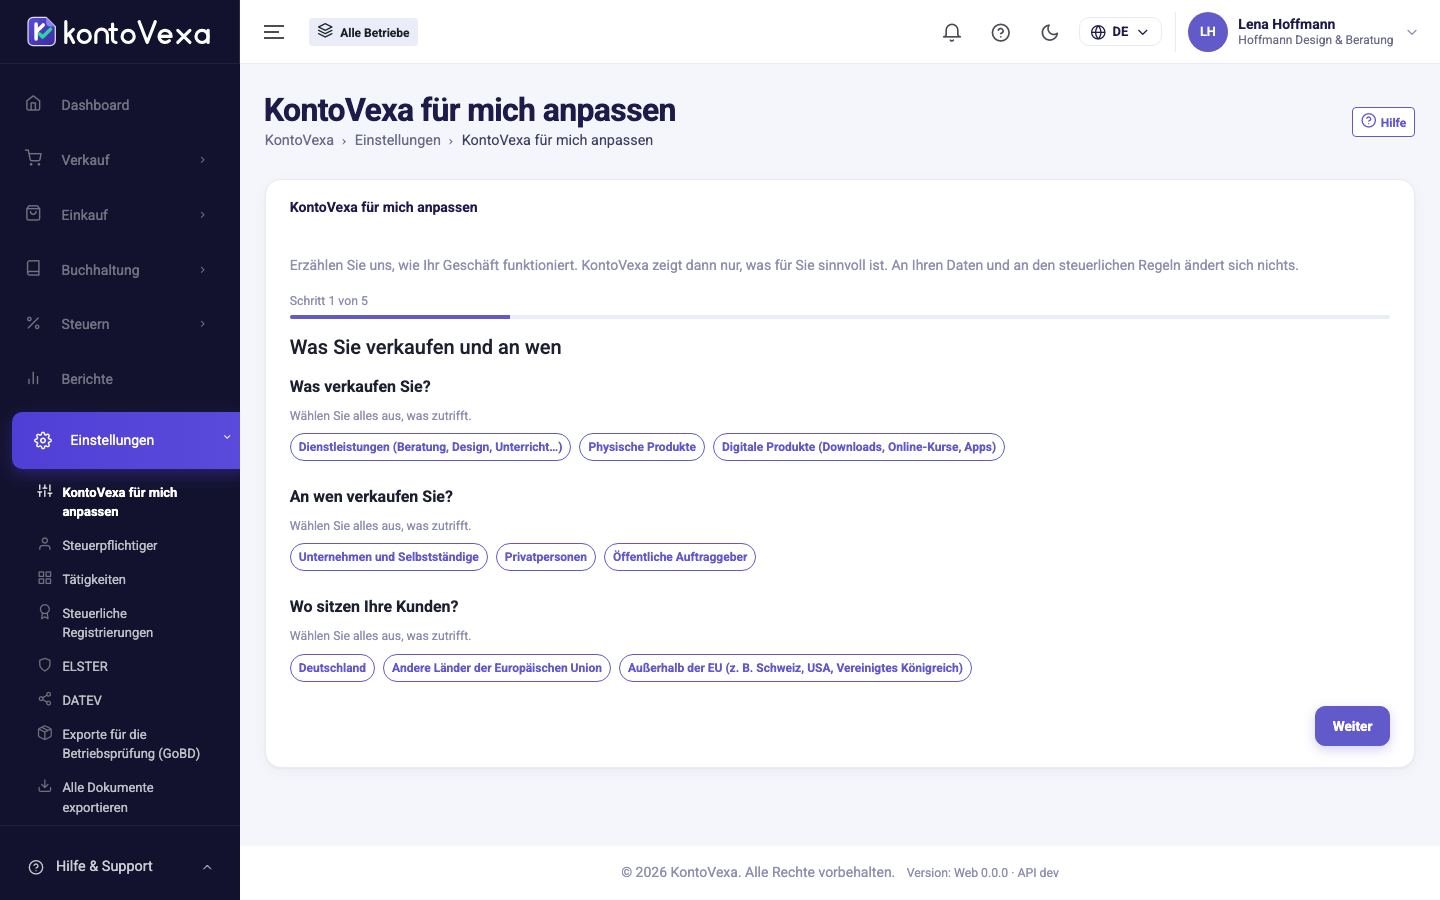Click the help question mark icon in header
The height and width of the screenshot is (900, 1440).
coord(1001,32)
